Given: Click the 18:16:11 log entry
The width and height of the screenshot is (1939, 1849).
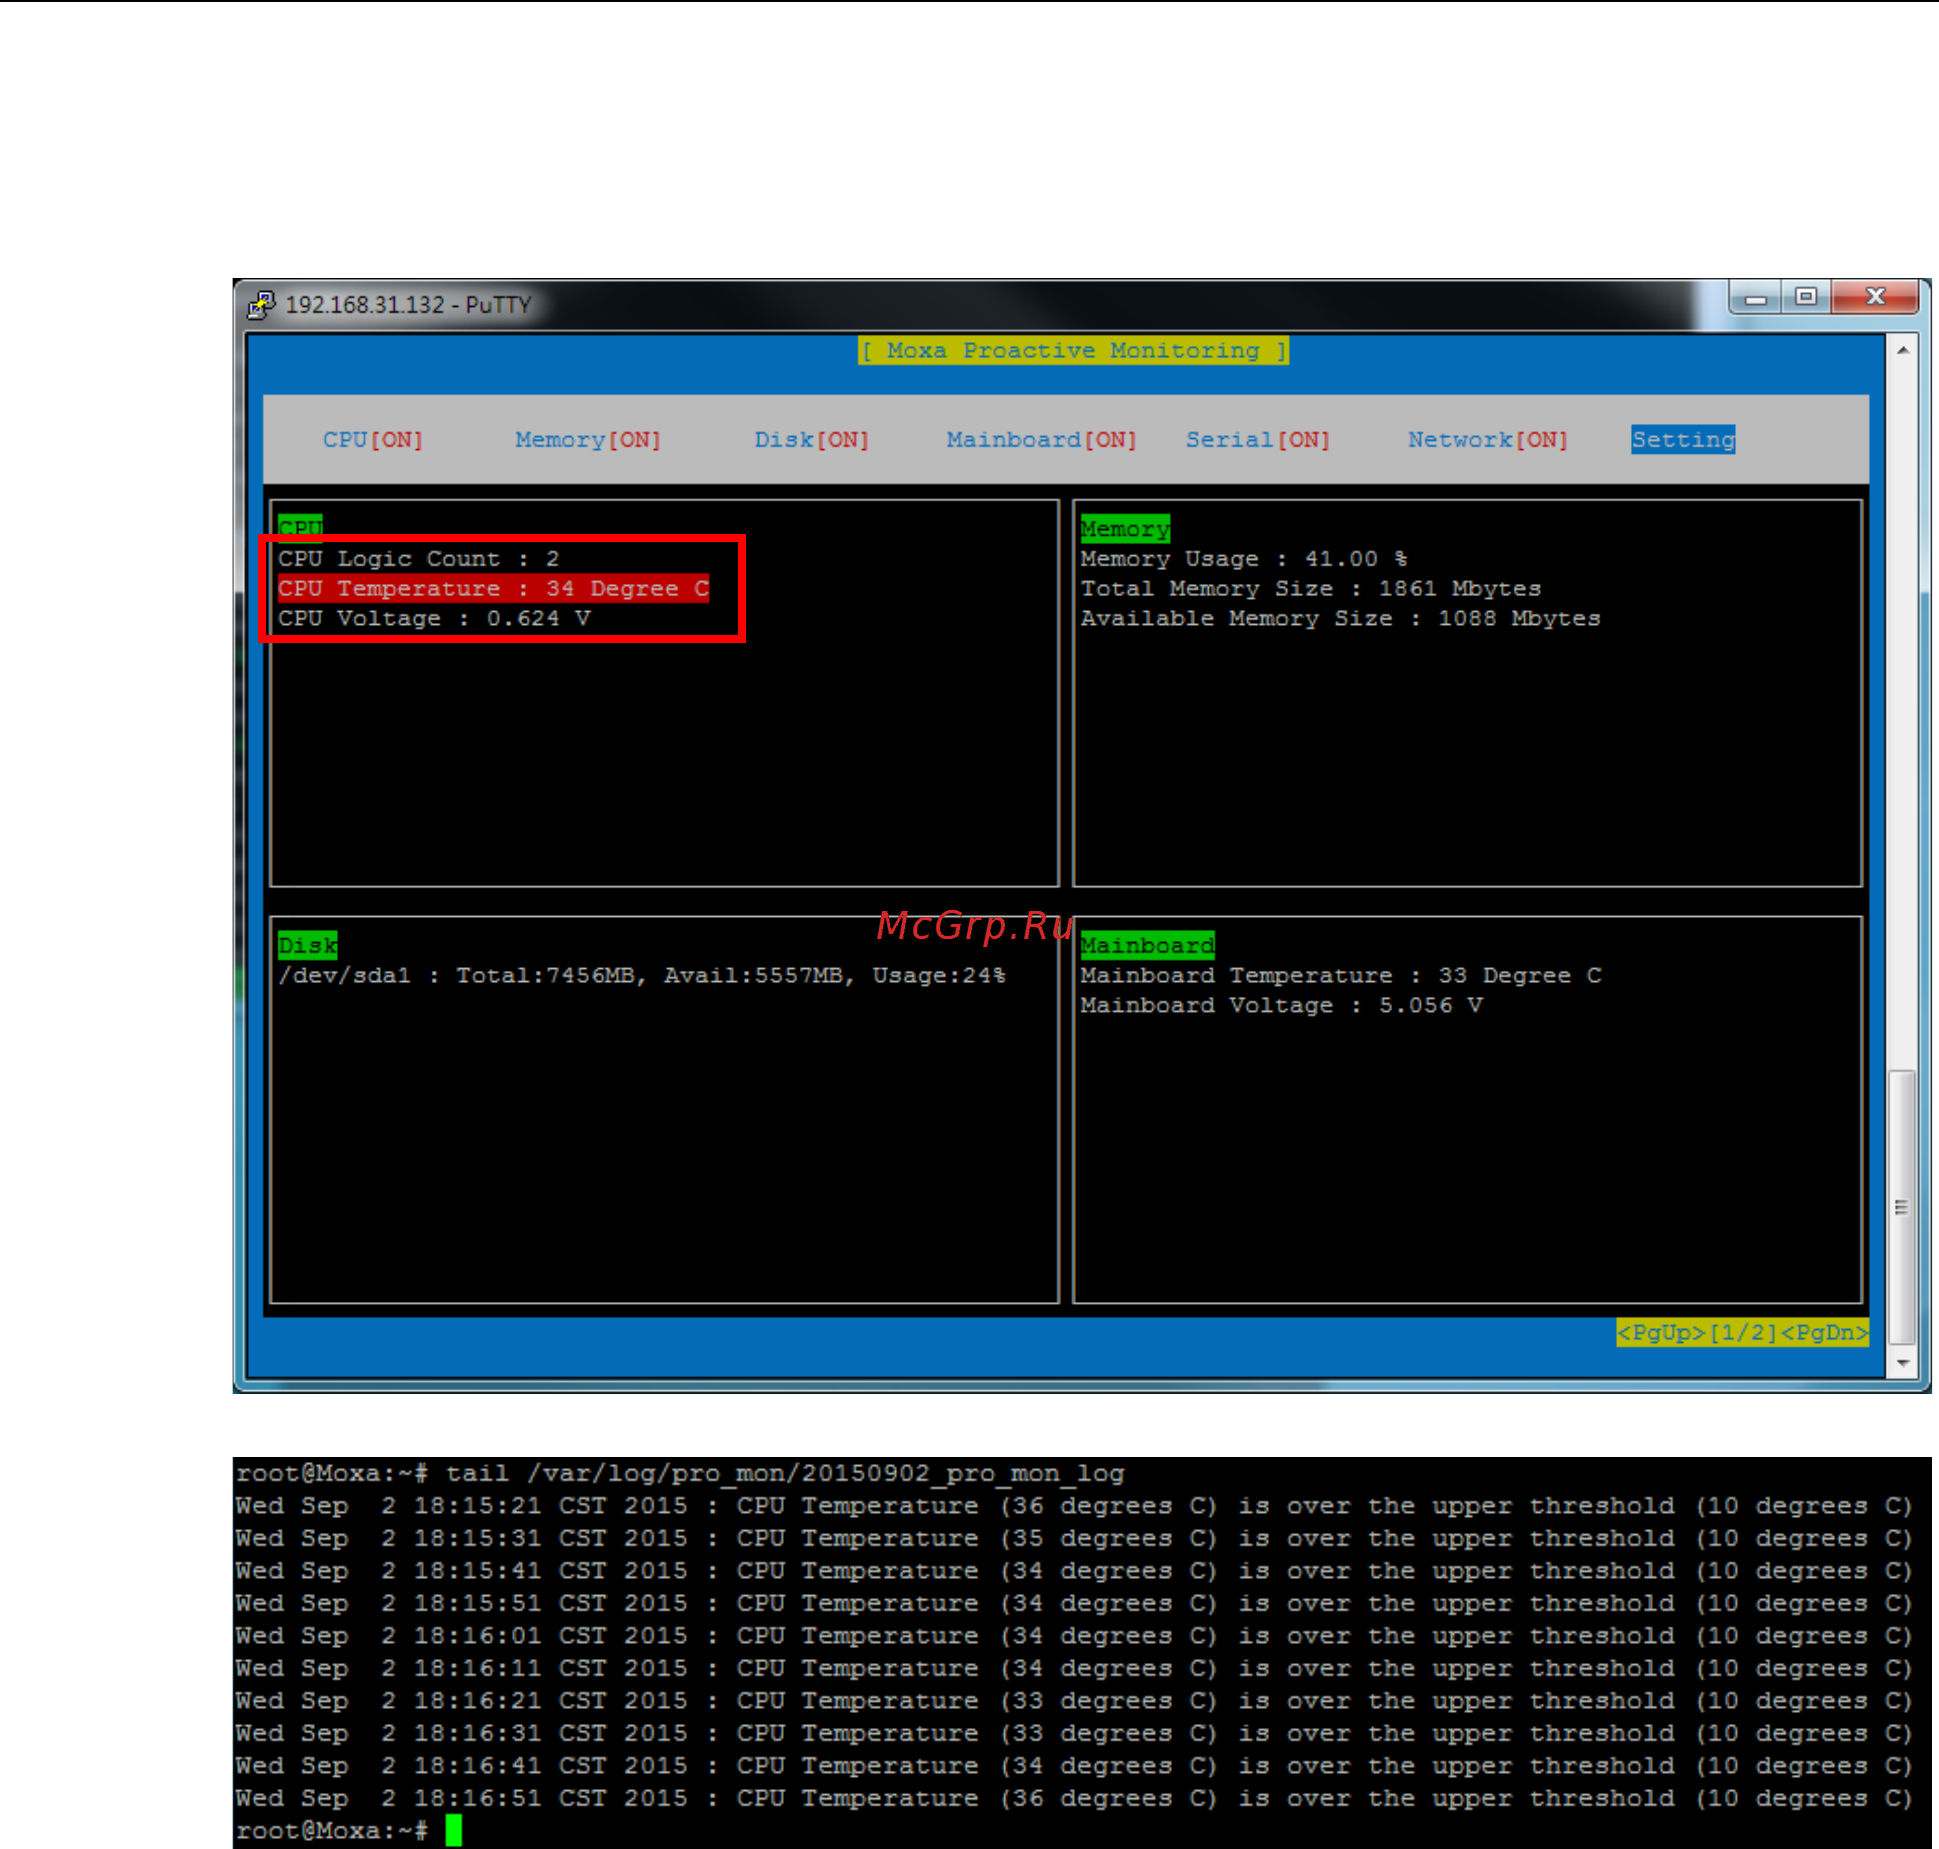Looking at the screenshot, I should click(1074, 1668).
